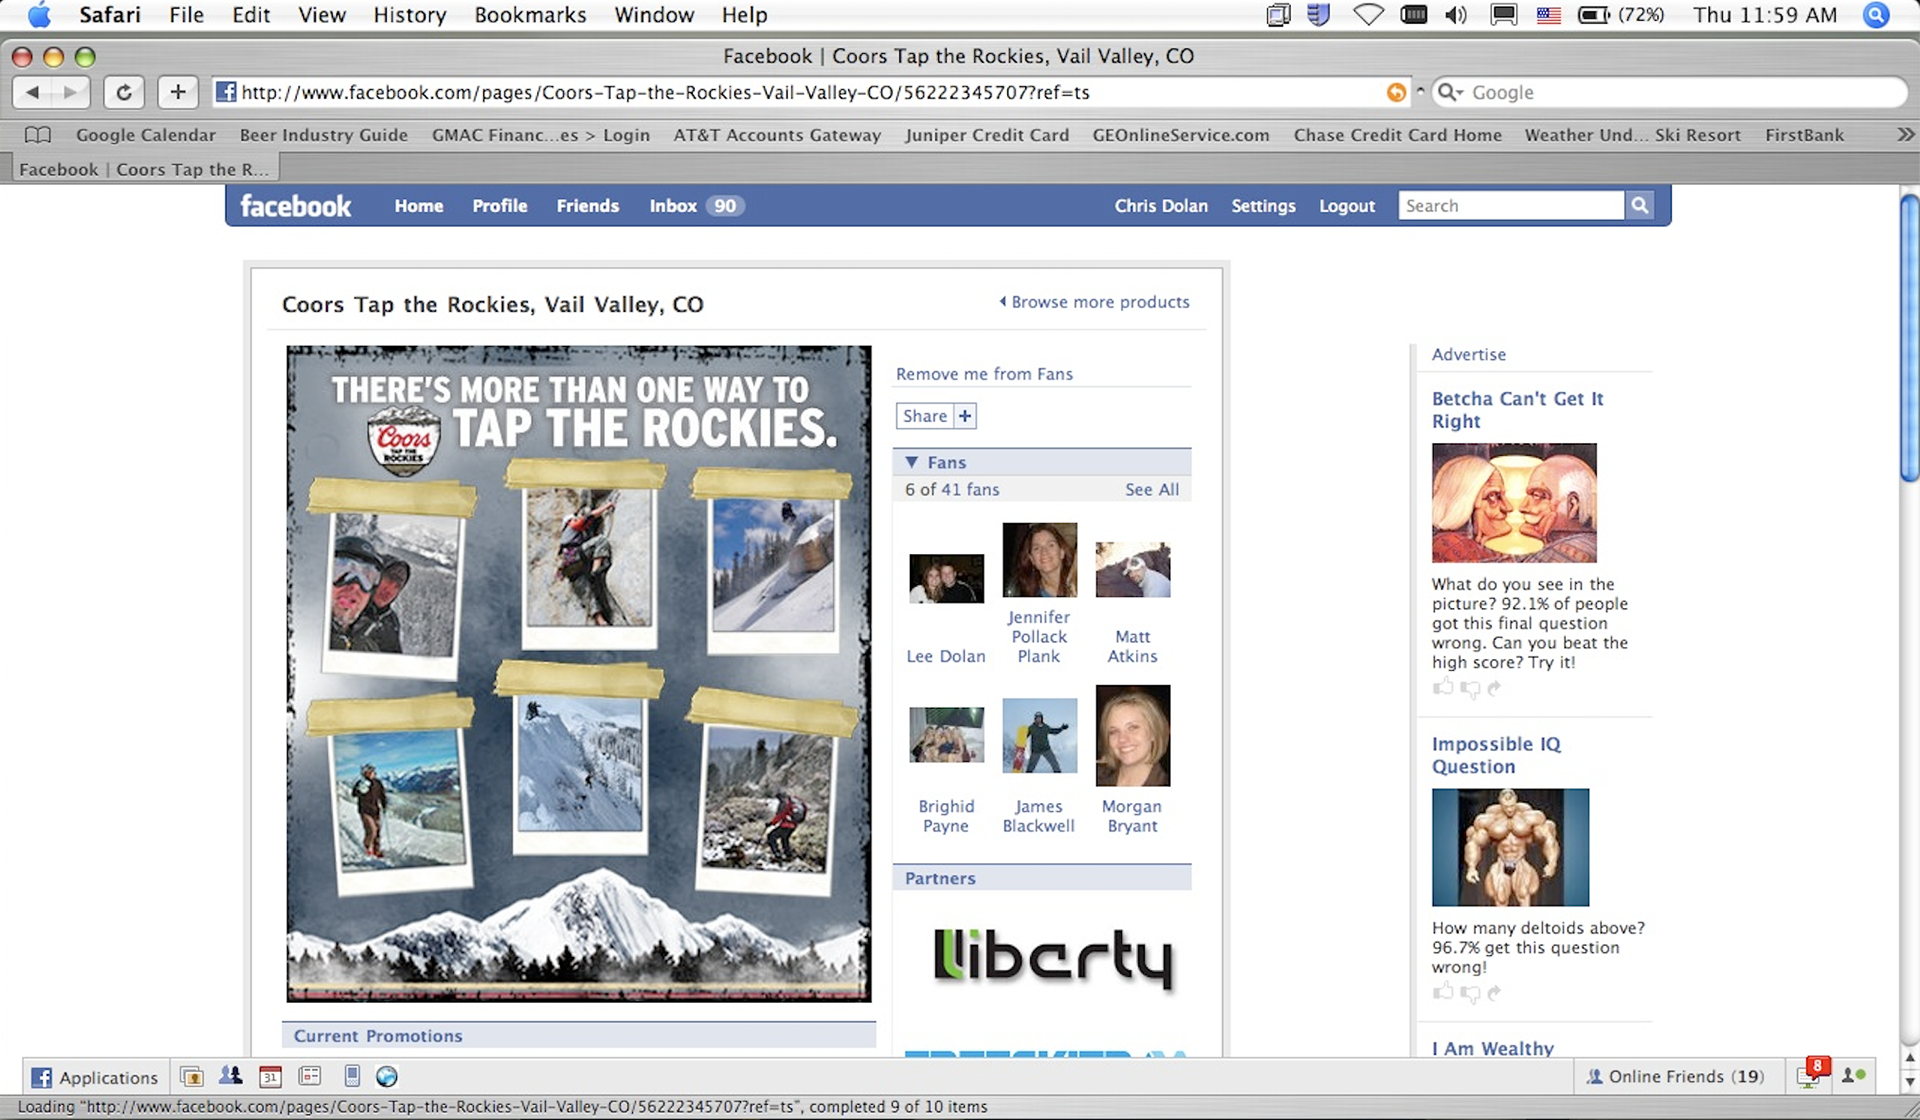Click See All fans
This screenshot has height=1120, width=1920.
pos(1152,489)
